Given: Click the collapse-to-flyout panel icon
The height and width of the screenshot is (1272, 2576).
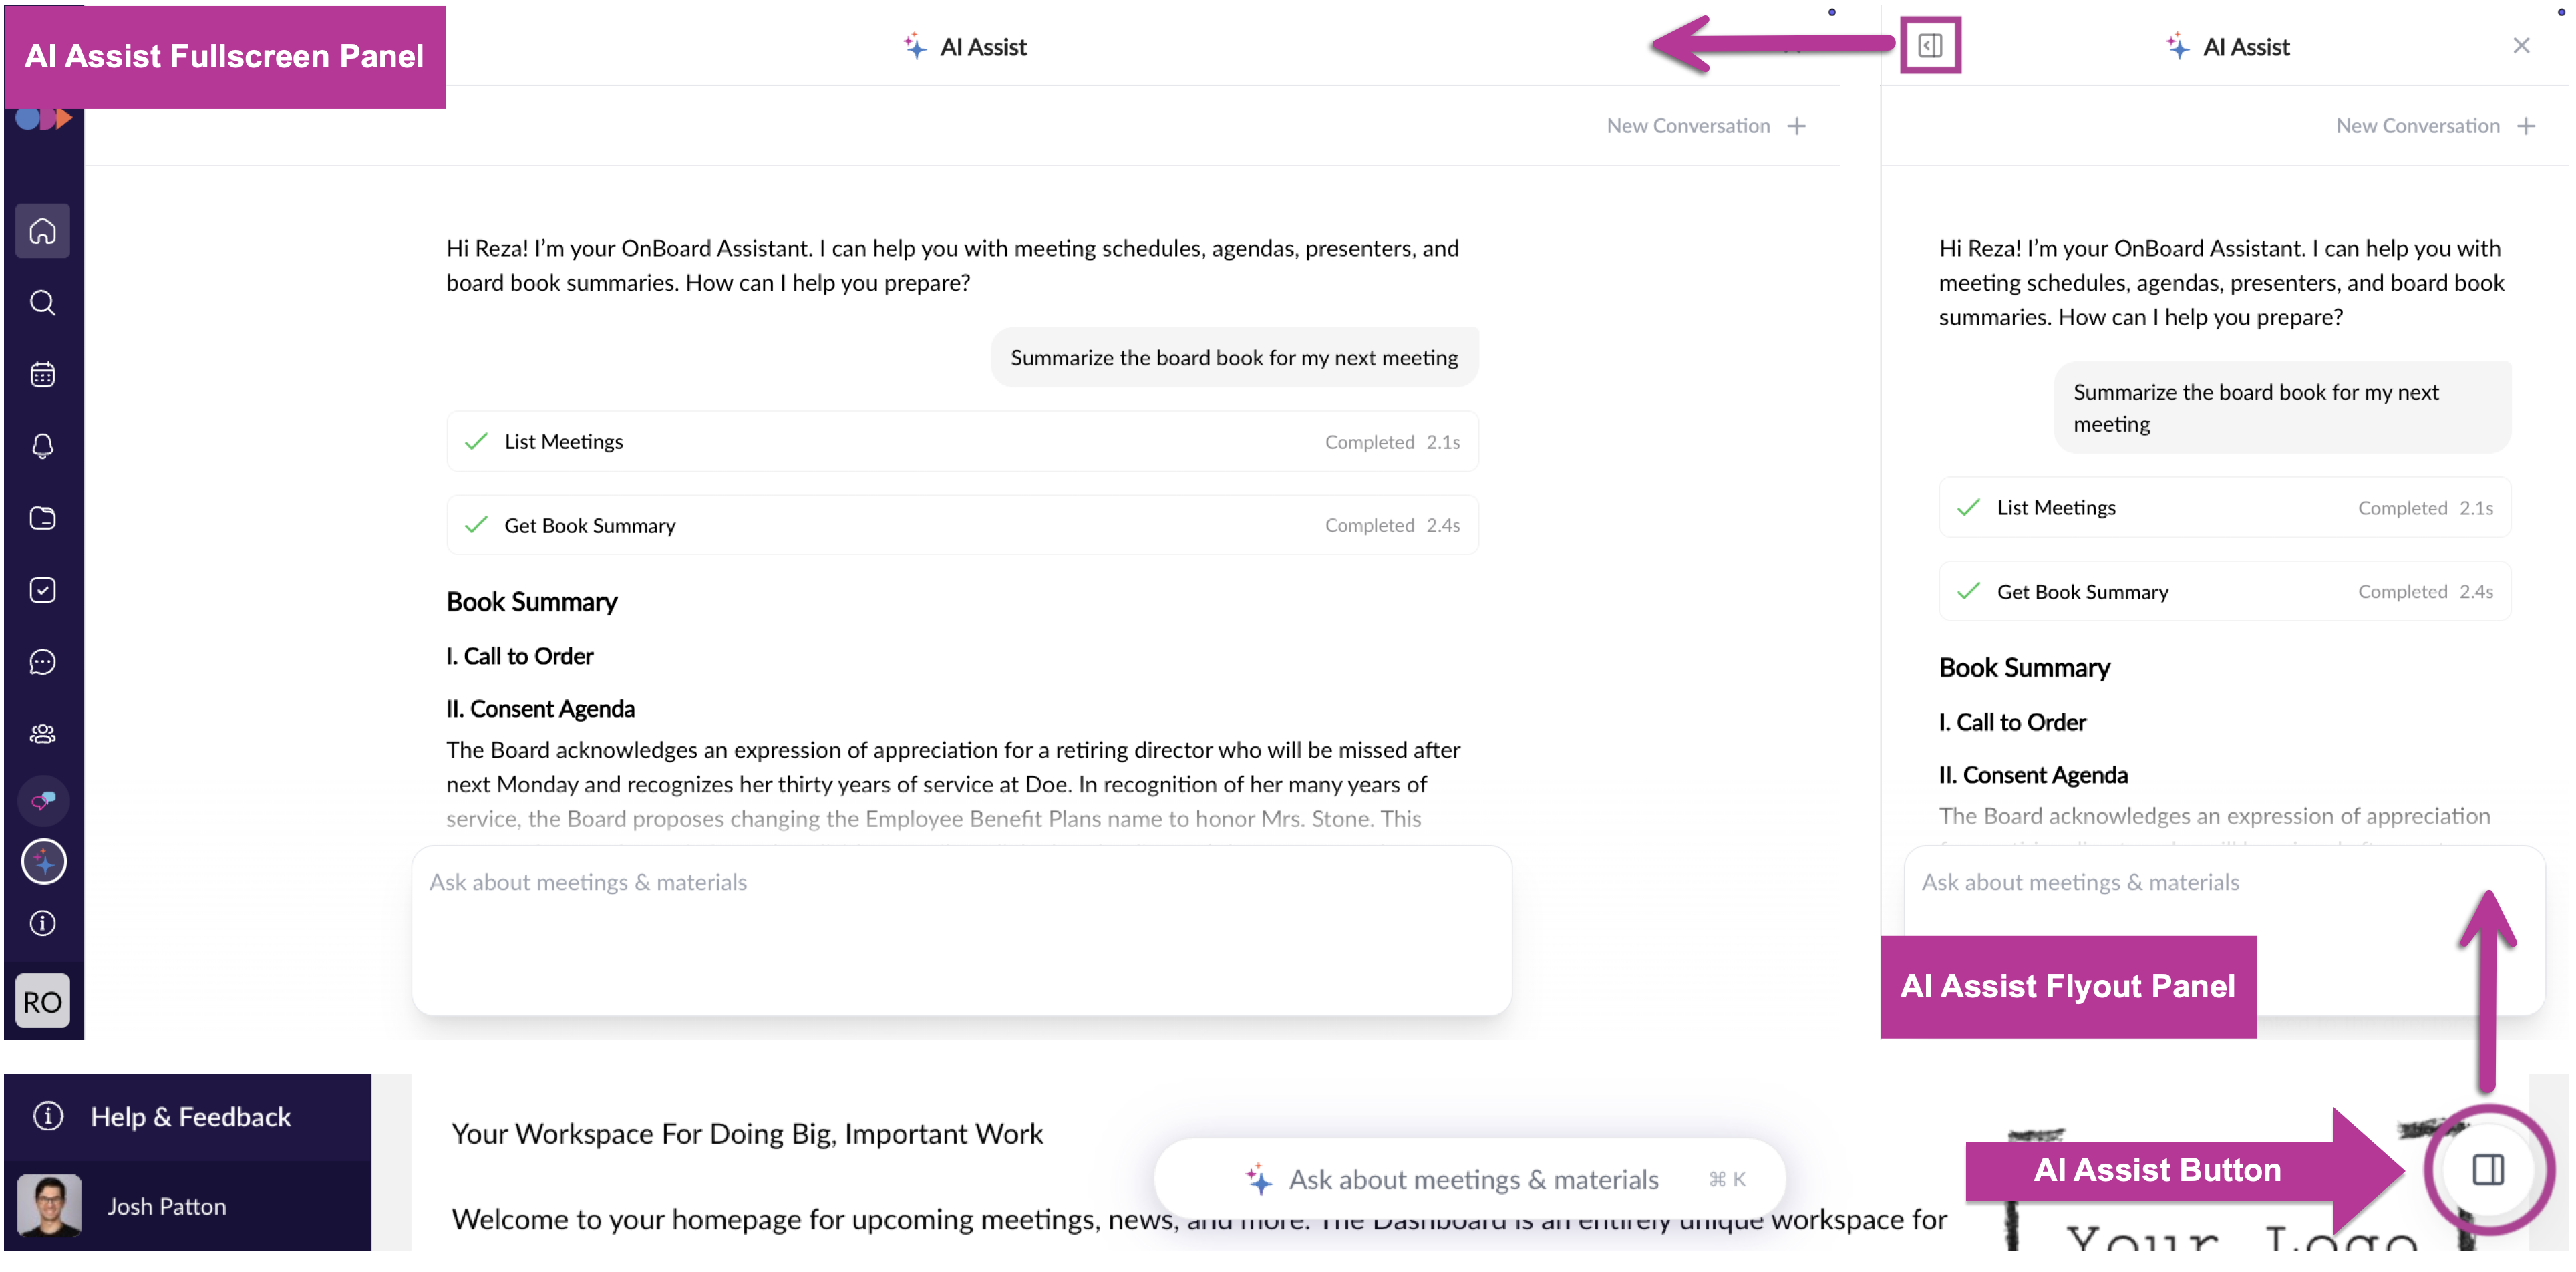Looking at the screenshot, I should [x=1930, y=45].
